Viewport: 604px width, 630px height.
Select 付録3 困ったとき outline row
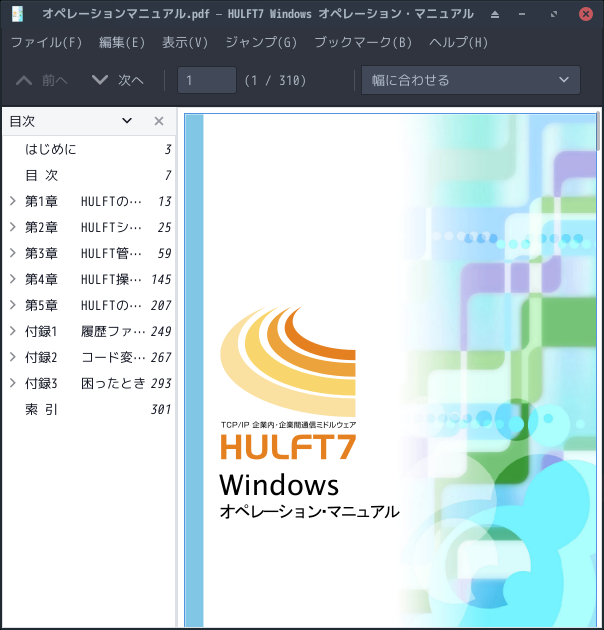(x=90, y=383)
